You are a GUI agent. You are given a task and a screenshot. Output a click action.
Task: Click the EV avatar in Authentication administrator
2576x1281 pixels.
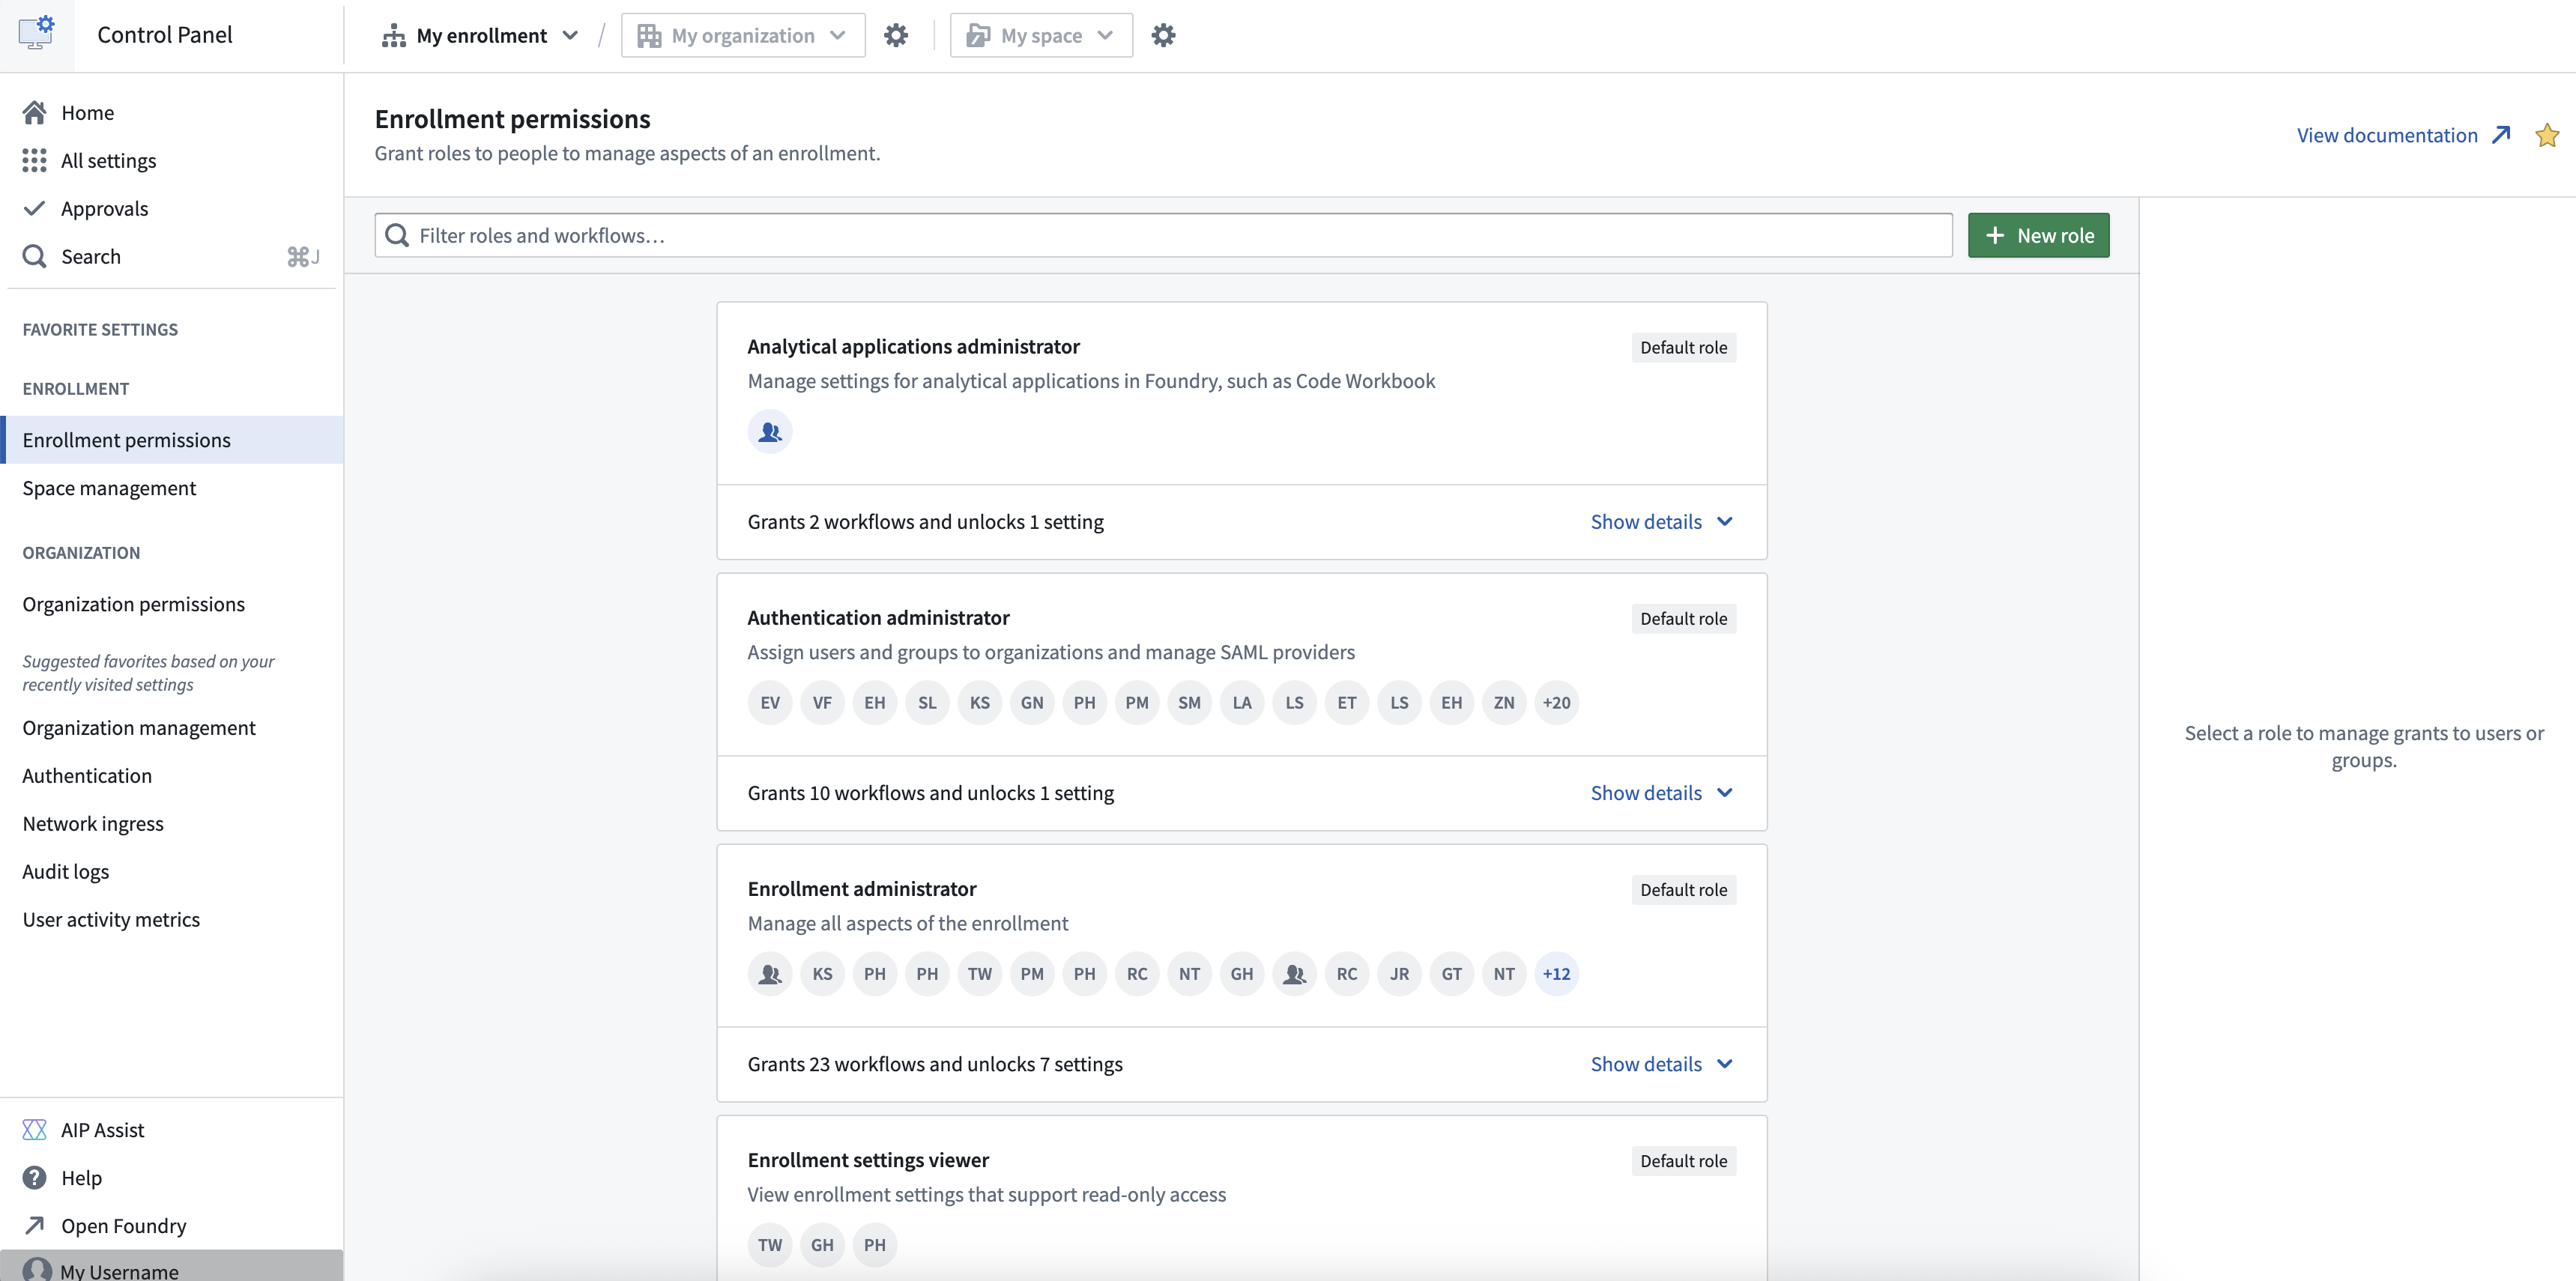pyautogui.click(x=770, y=703)
